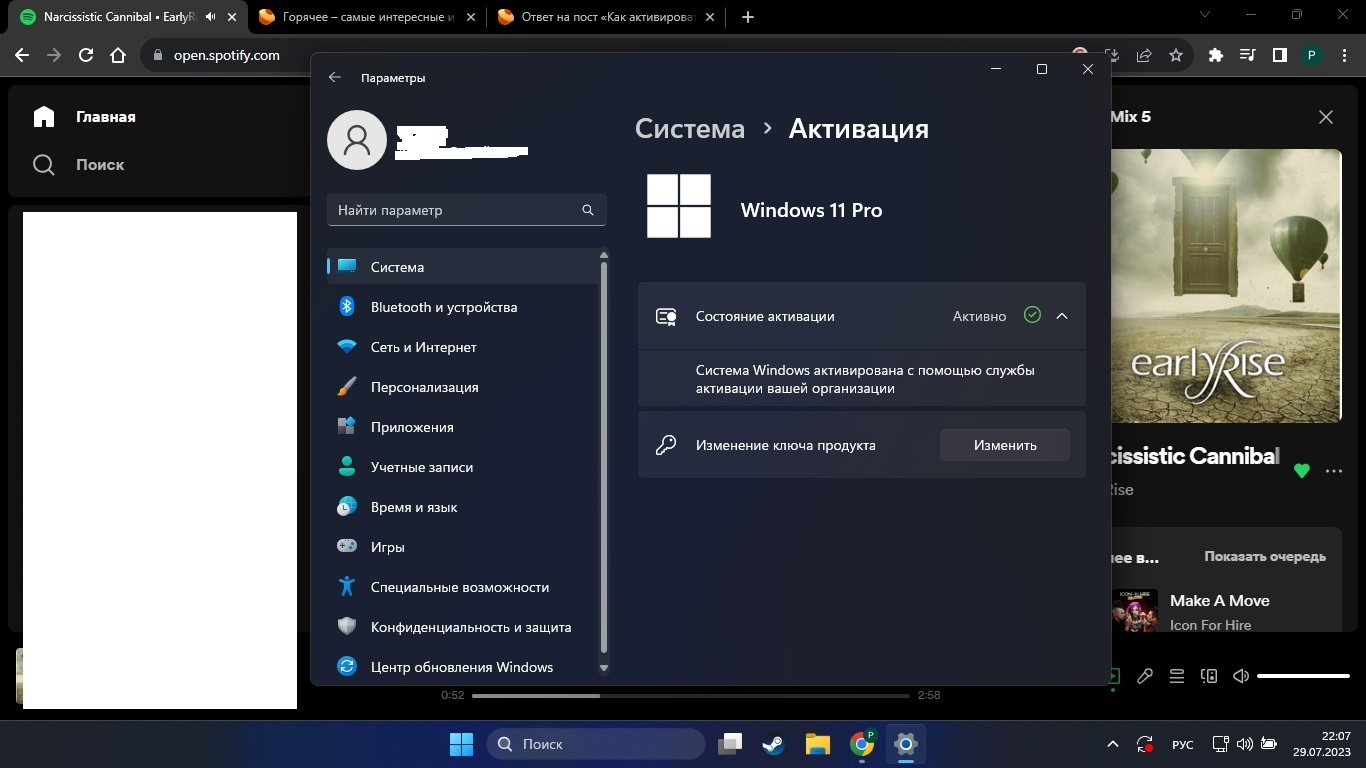Click the Изменить product key button
The height and width of the screenshot is (768, 1366).
(x=1005, y=445)
